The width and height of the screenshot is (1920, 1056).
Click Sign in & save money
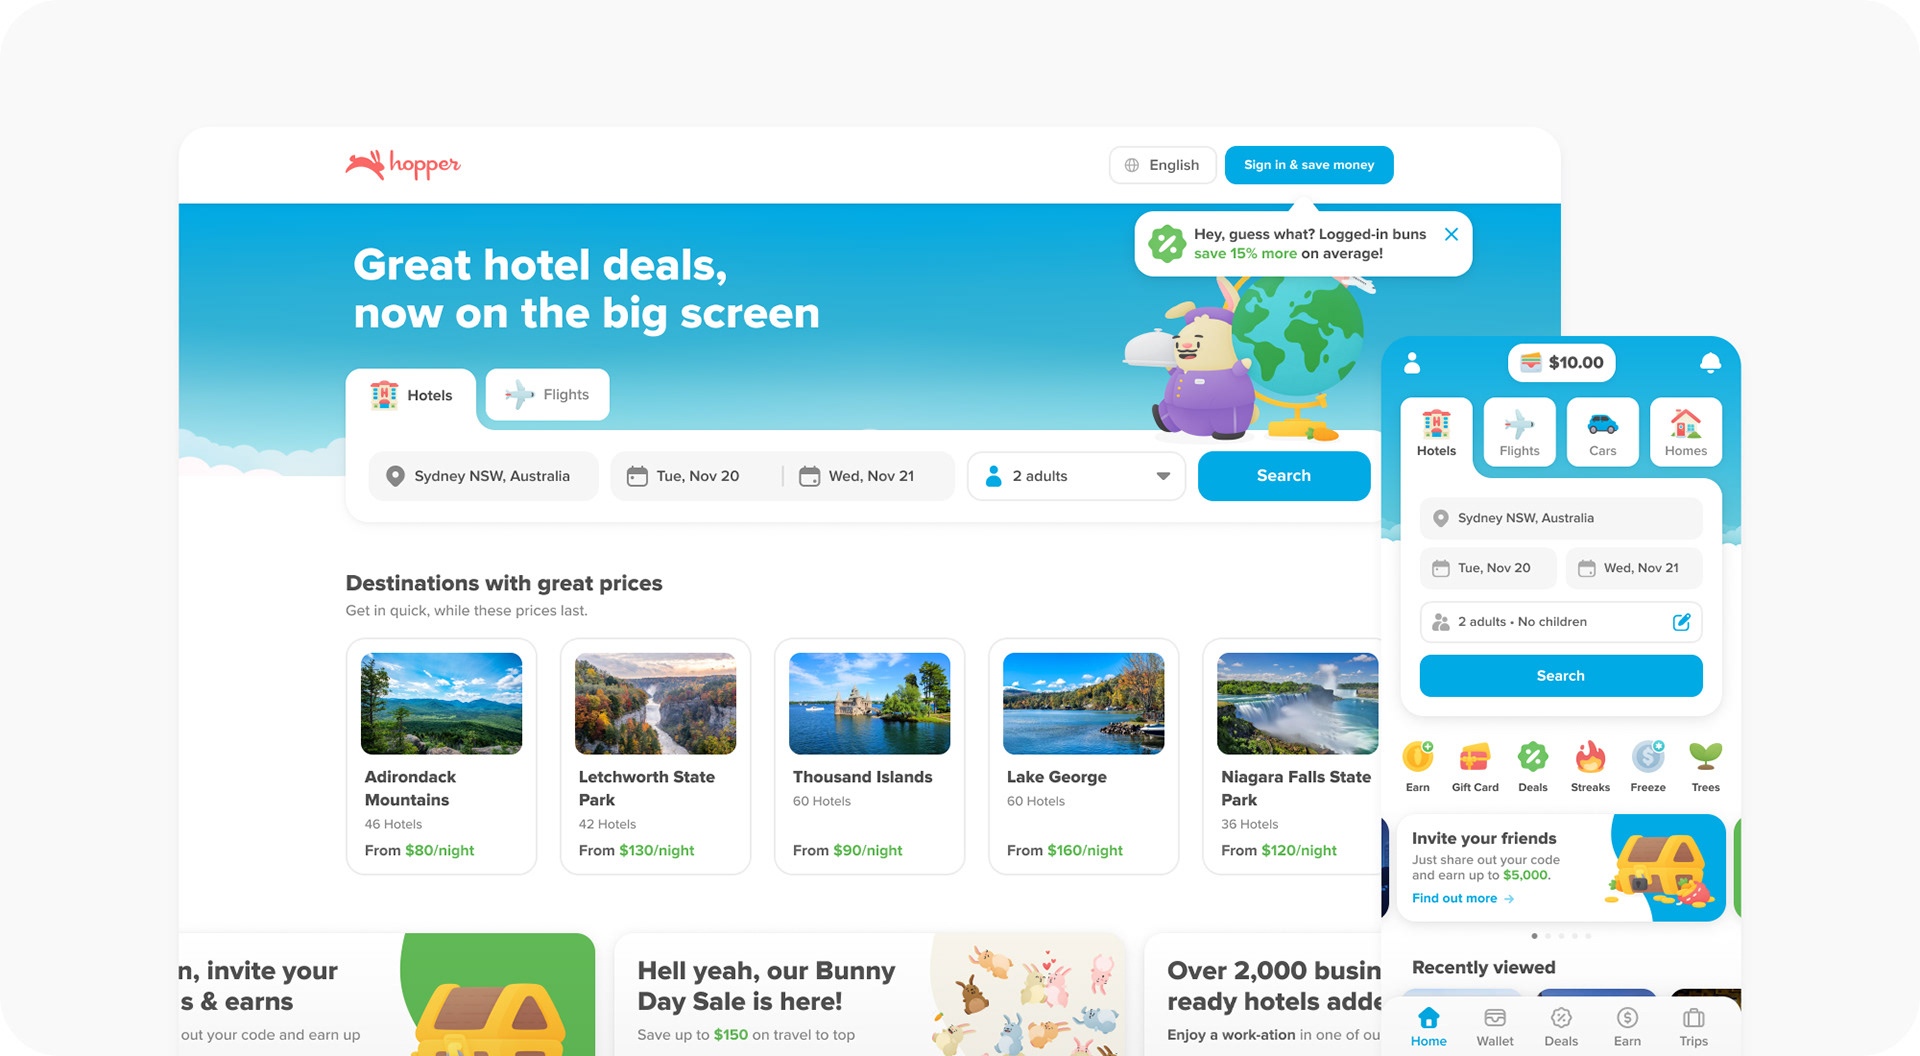1308,165
